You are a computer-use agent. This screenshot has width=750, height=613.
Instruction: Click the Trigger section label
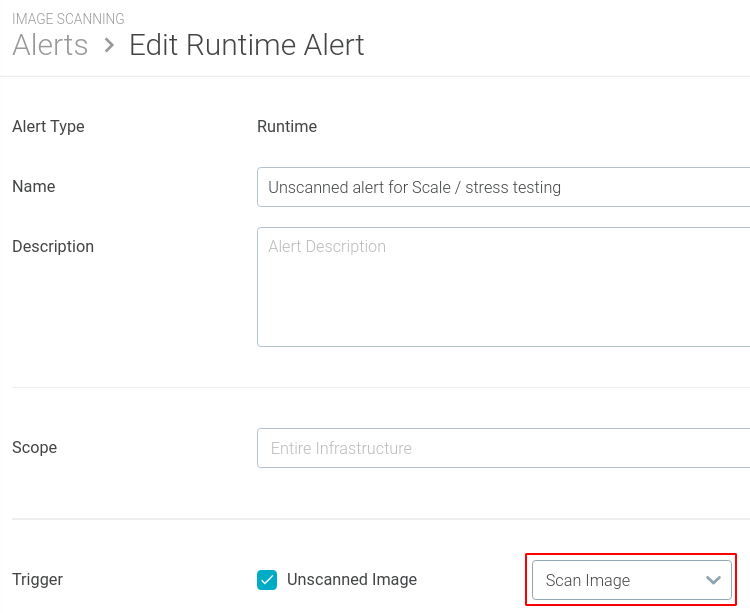(37, 580)
